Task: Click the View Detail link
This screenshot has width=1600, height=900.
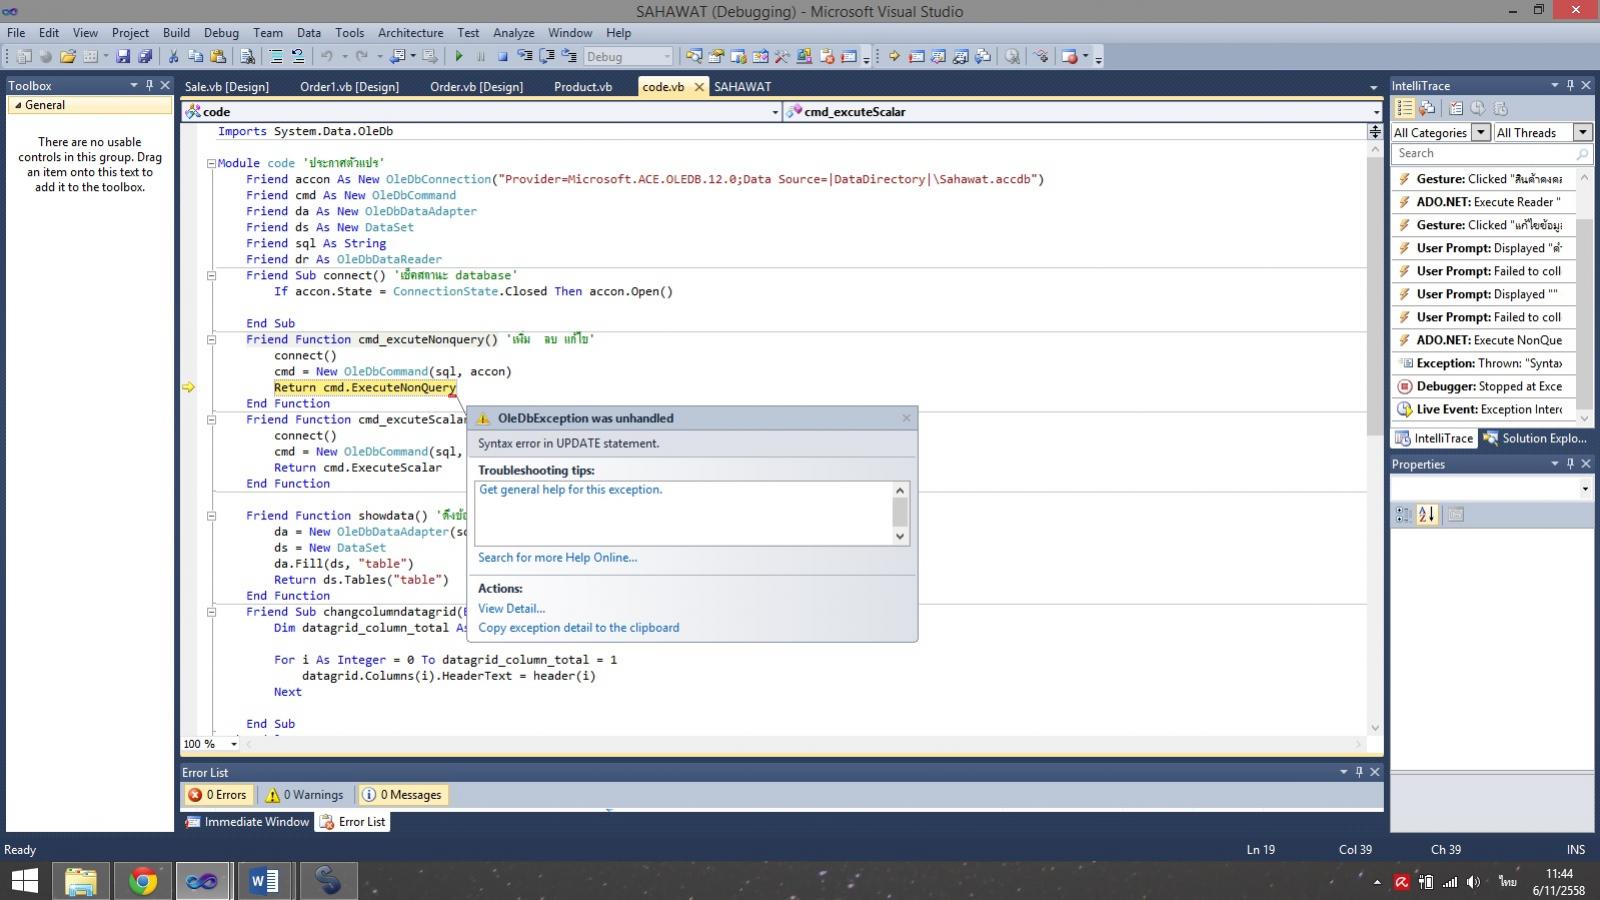Action: click(x=511, y=608)
